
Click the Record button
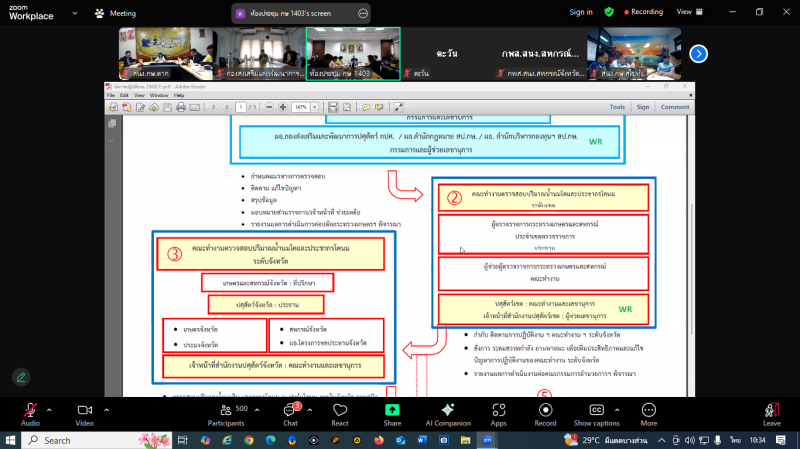pyautogui.click(x=545, y=411)
